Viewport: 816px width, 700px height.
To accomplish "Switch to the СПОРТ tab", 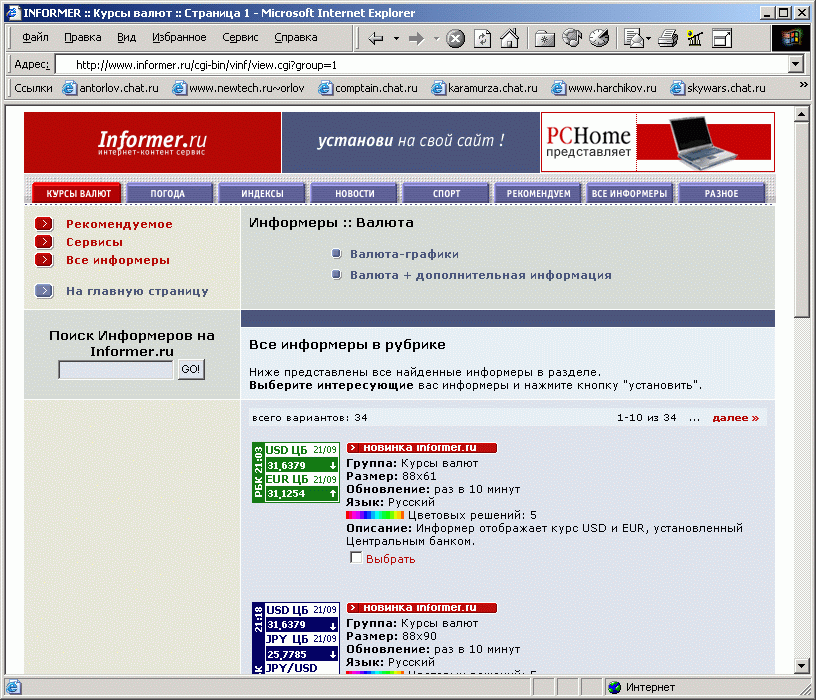I will [x=446, y=193].
